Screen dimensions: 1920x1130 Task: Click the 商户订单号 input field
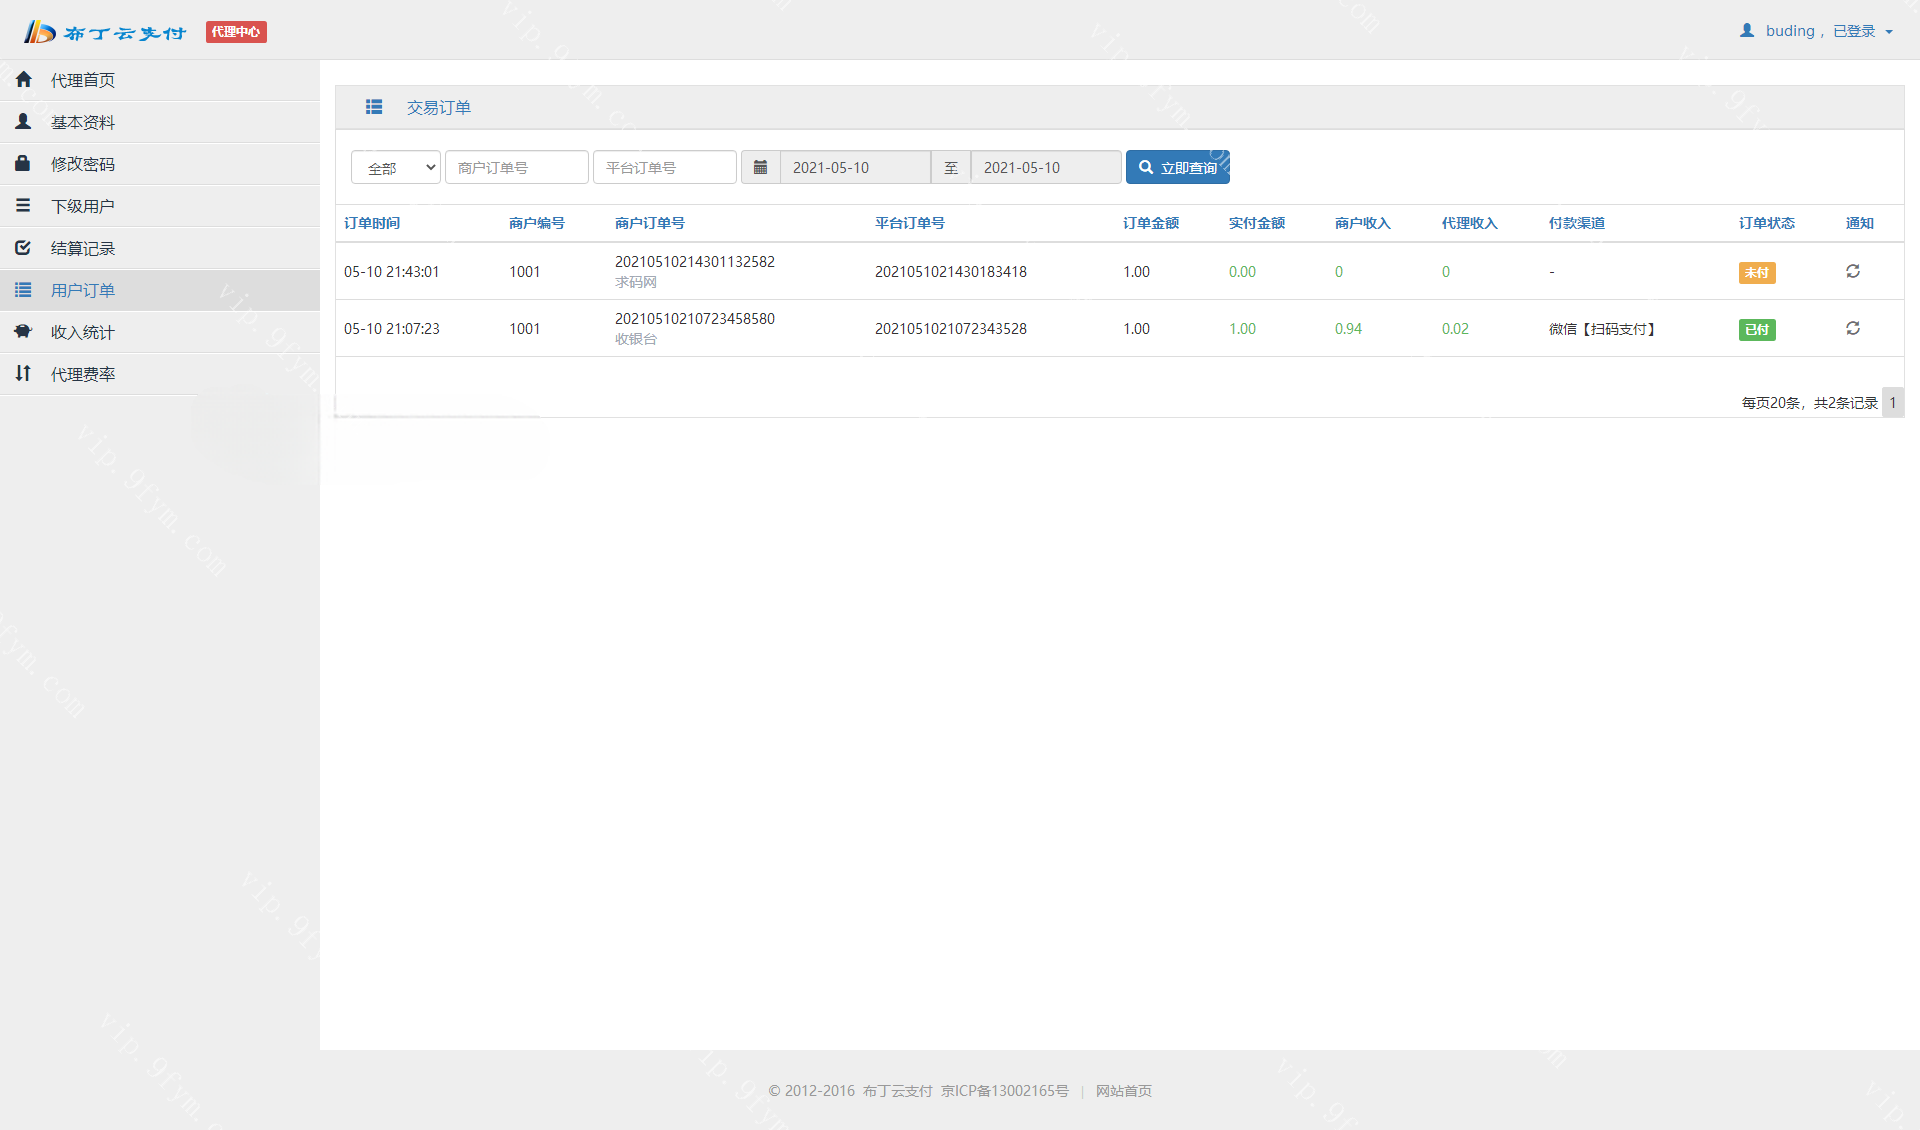[x=516, y=167]
